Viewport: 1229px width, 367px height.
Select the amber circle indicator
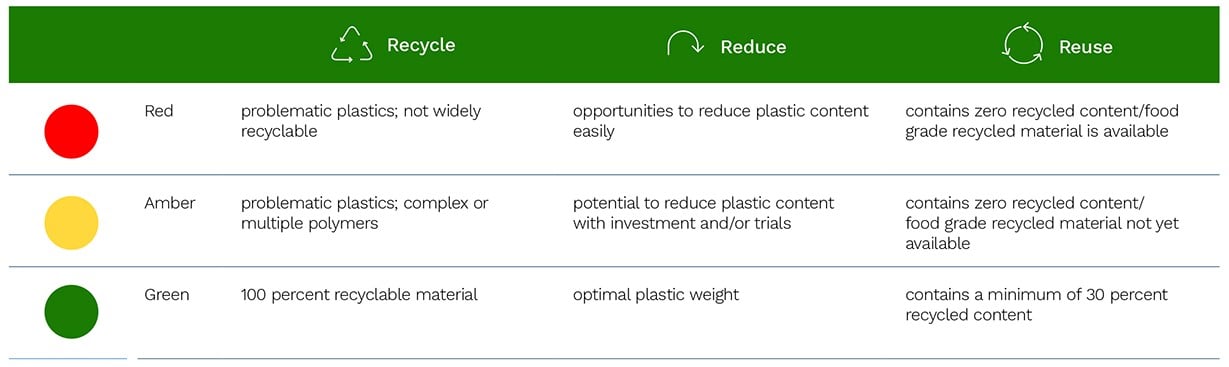click(71, 222)
